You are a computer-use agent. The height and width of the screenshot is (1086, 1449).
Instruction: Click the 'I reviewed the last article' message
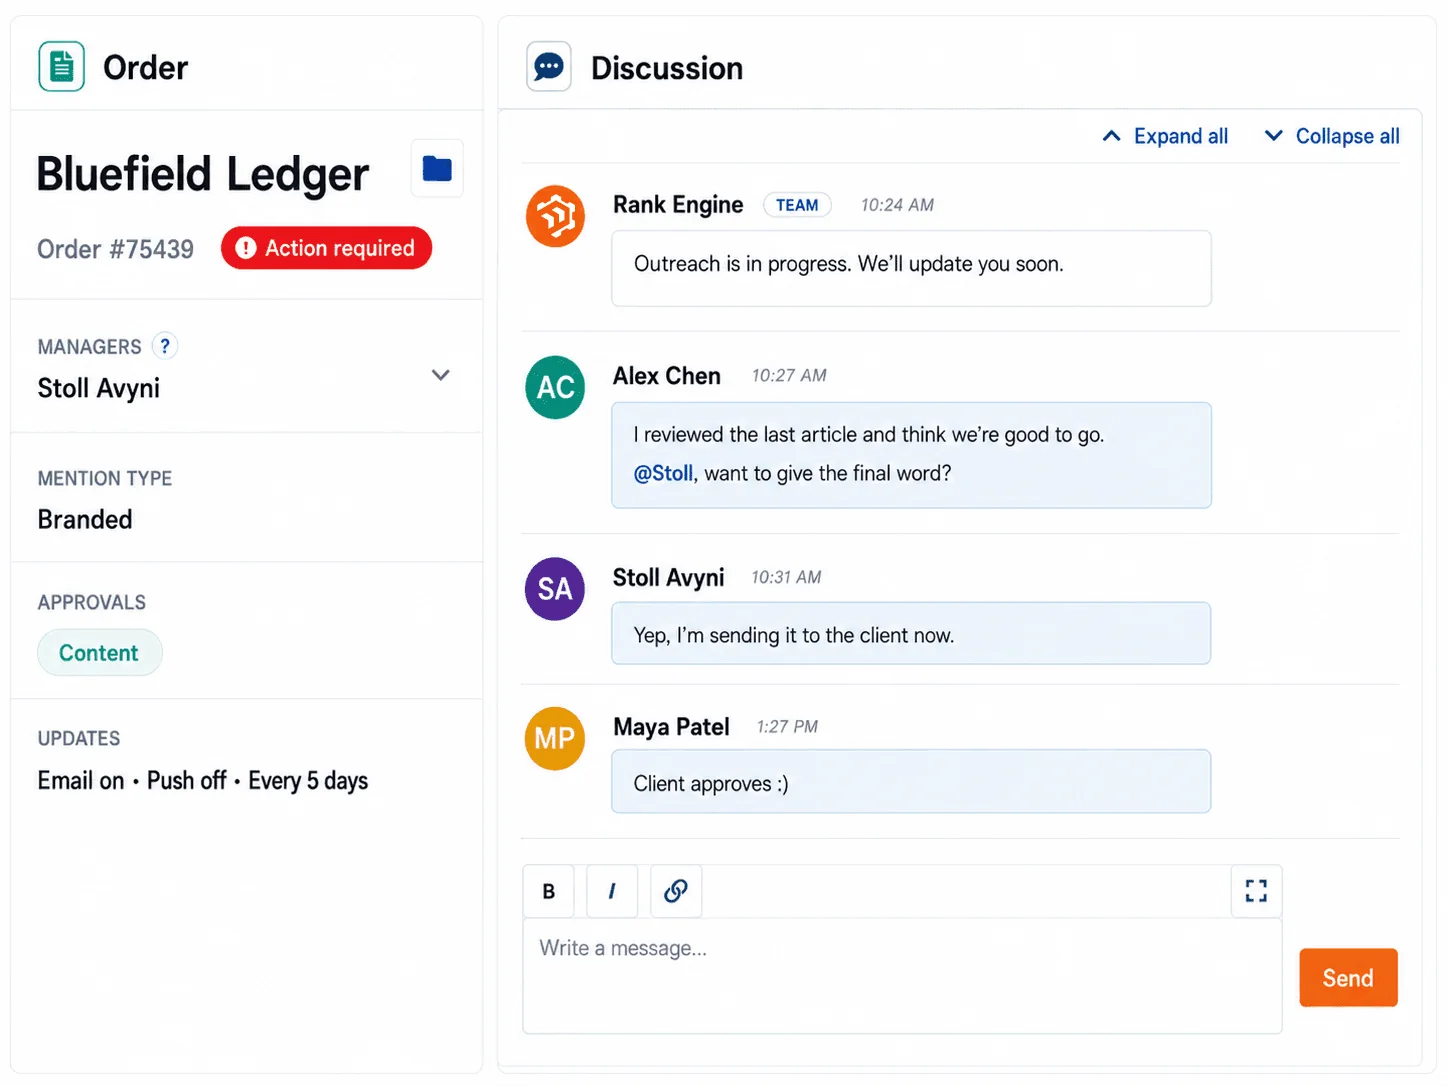pos(911,455)
